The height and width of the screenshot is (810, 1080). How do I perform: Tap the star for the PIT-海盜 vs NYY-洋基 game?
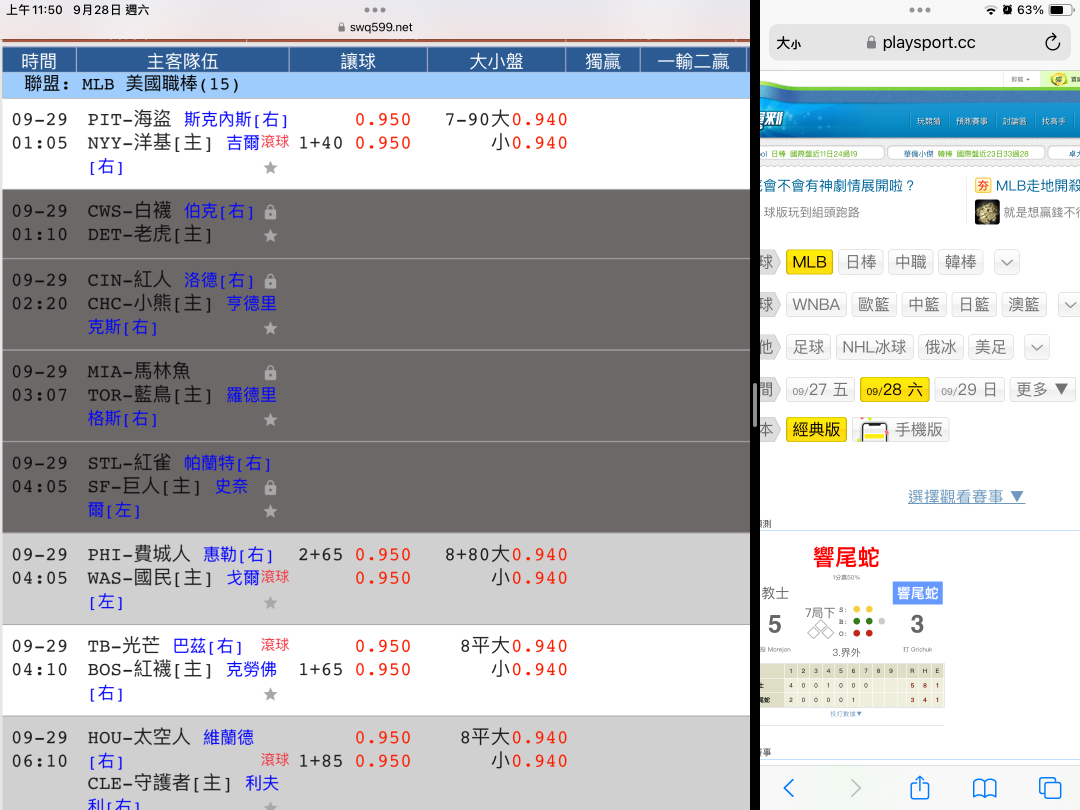(271, 167)
